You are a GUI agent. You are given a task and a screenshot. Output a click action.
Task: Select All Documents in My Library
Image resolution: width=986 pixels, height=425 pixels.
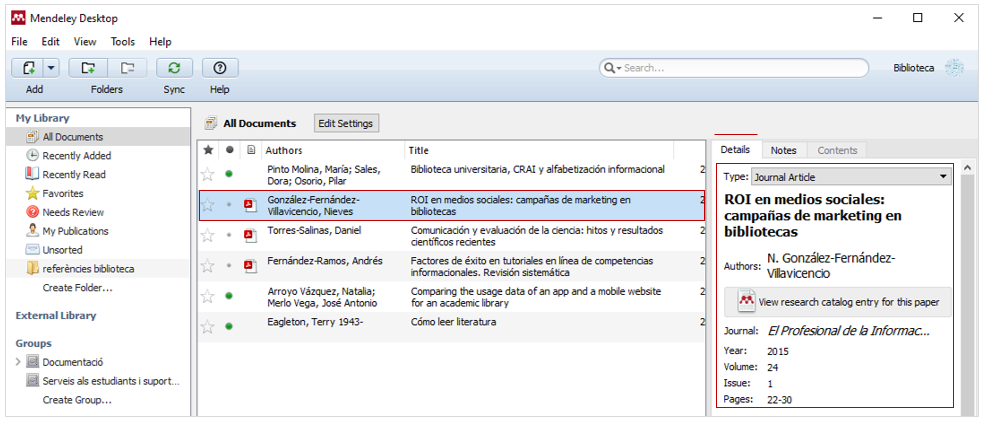[98, 136]
